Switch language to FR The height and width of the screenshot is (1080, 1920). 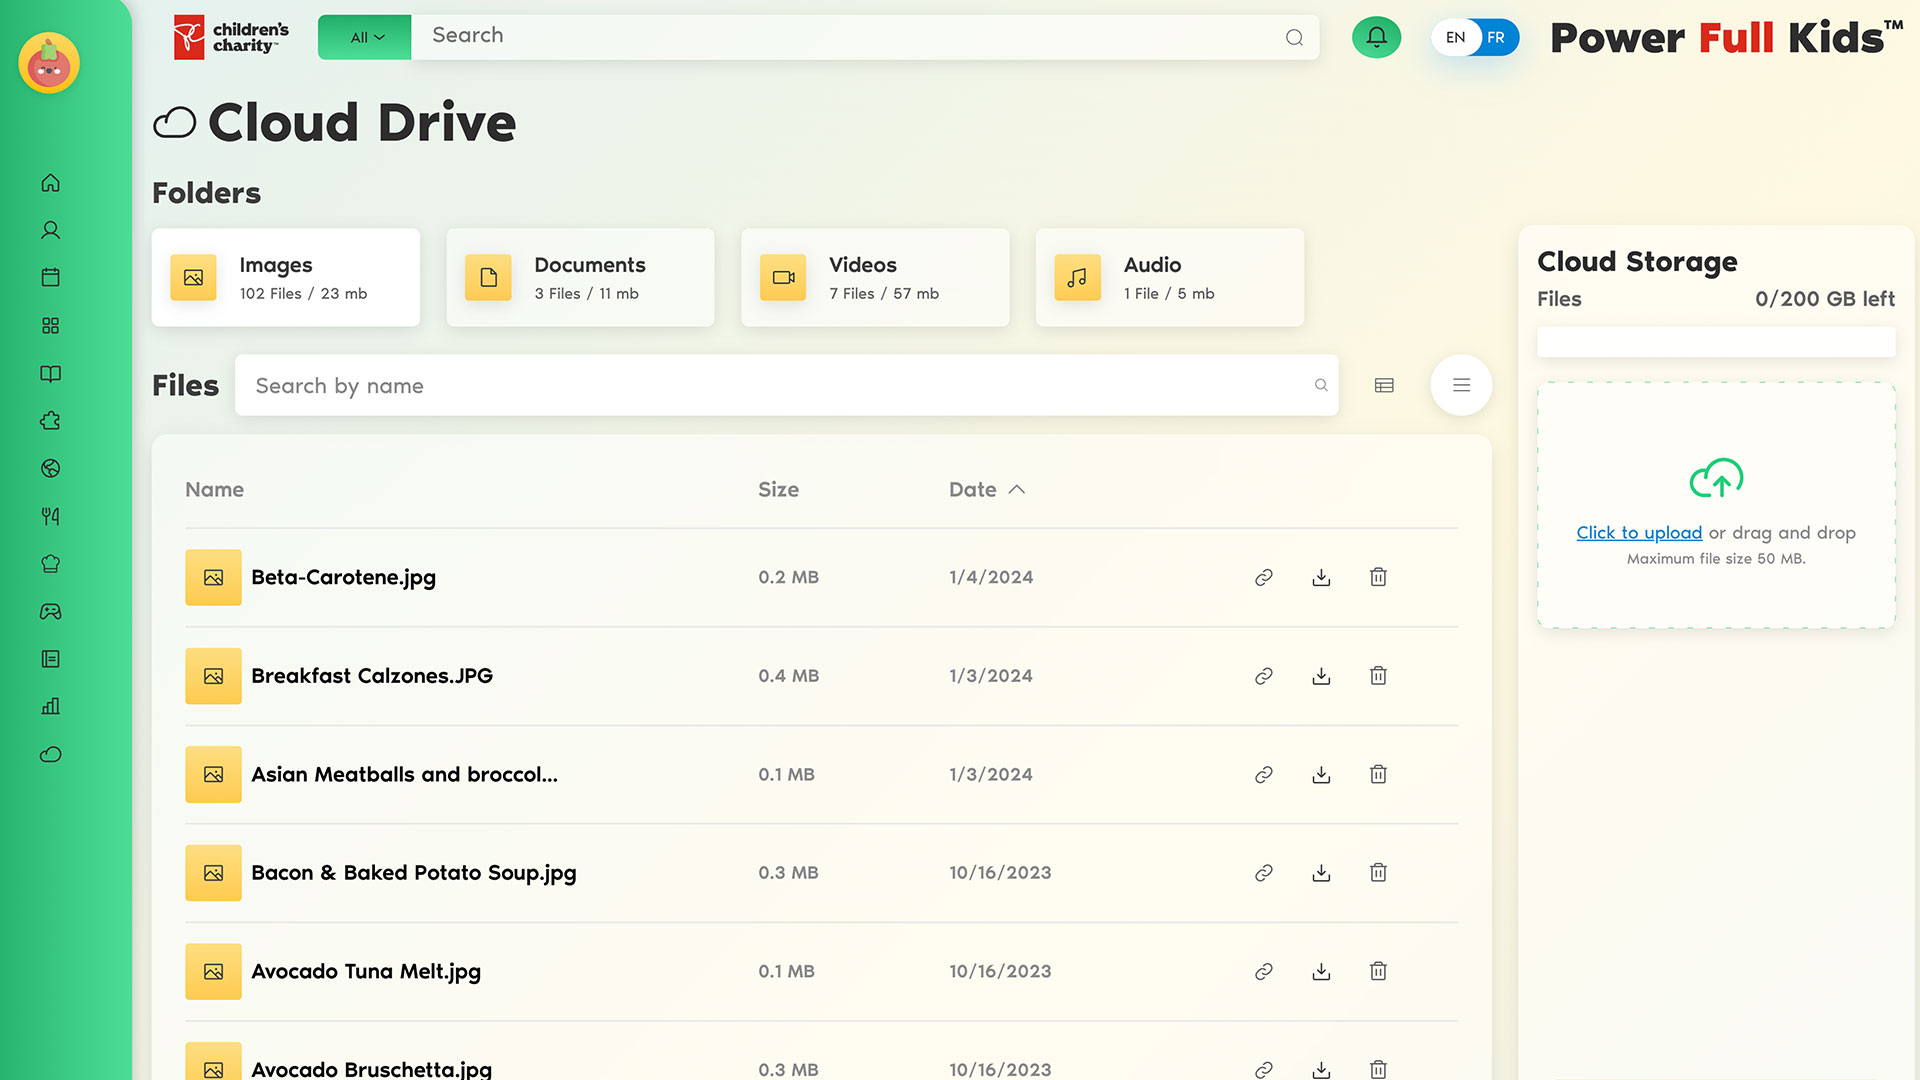[x=1496, y=38]
